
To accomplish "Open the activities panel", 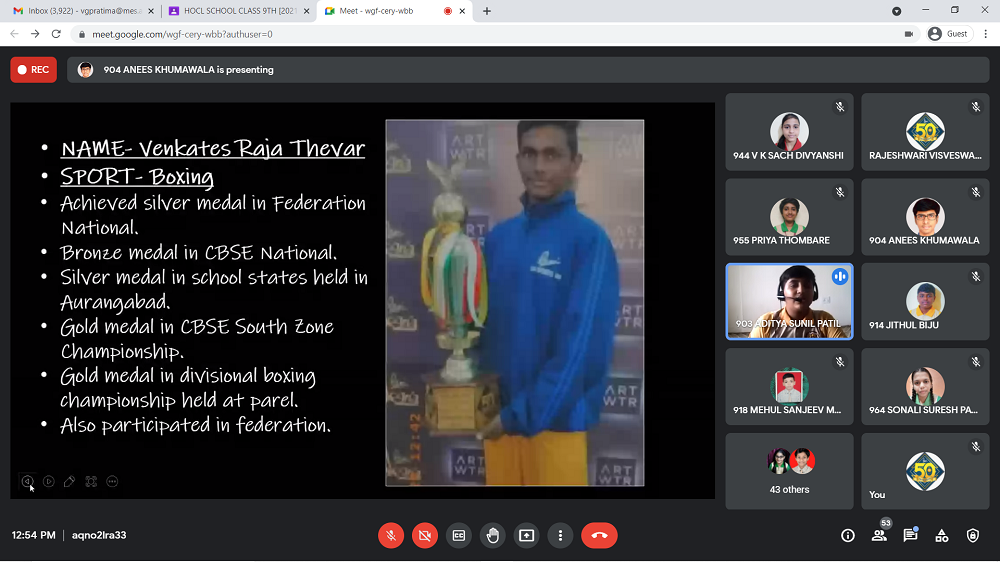I will point(942,536).
